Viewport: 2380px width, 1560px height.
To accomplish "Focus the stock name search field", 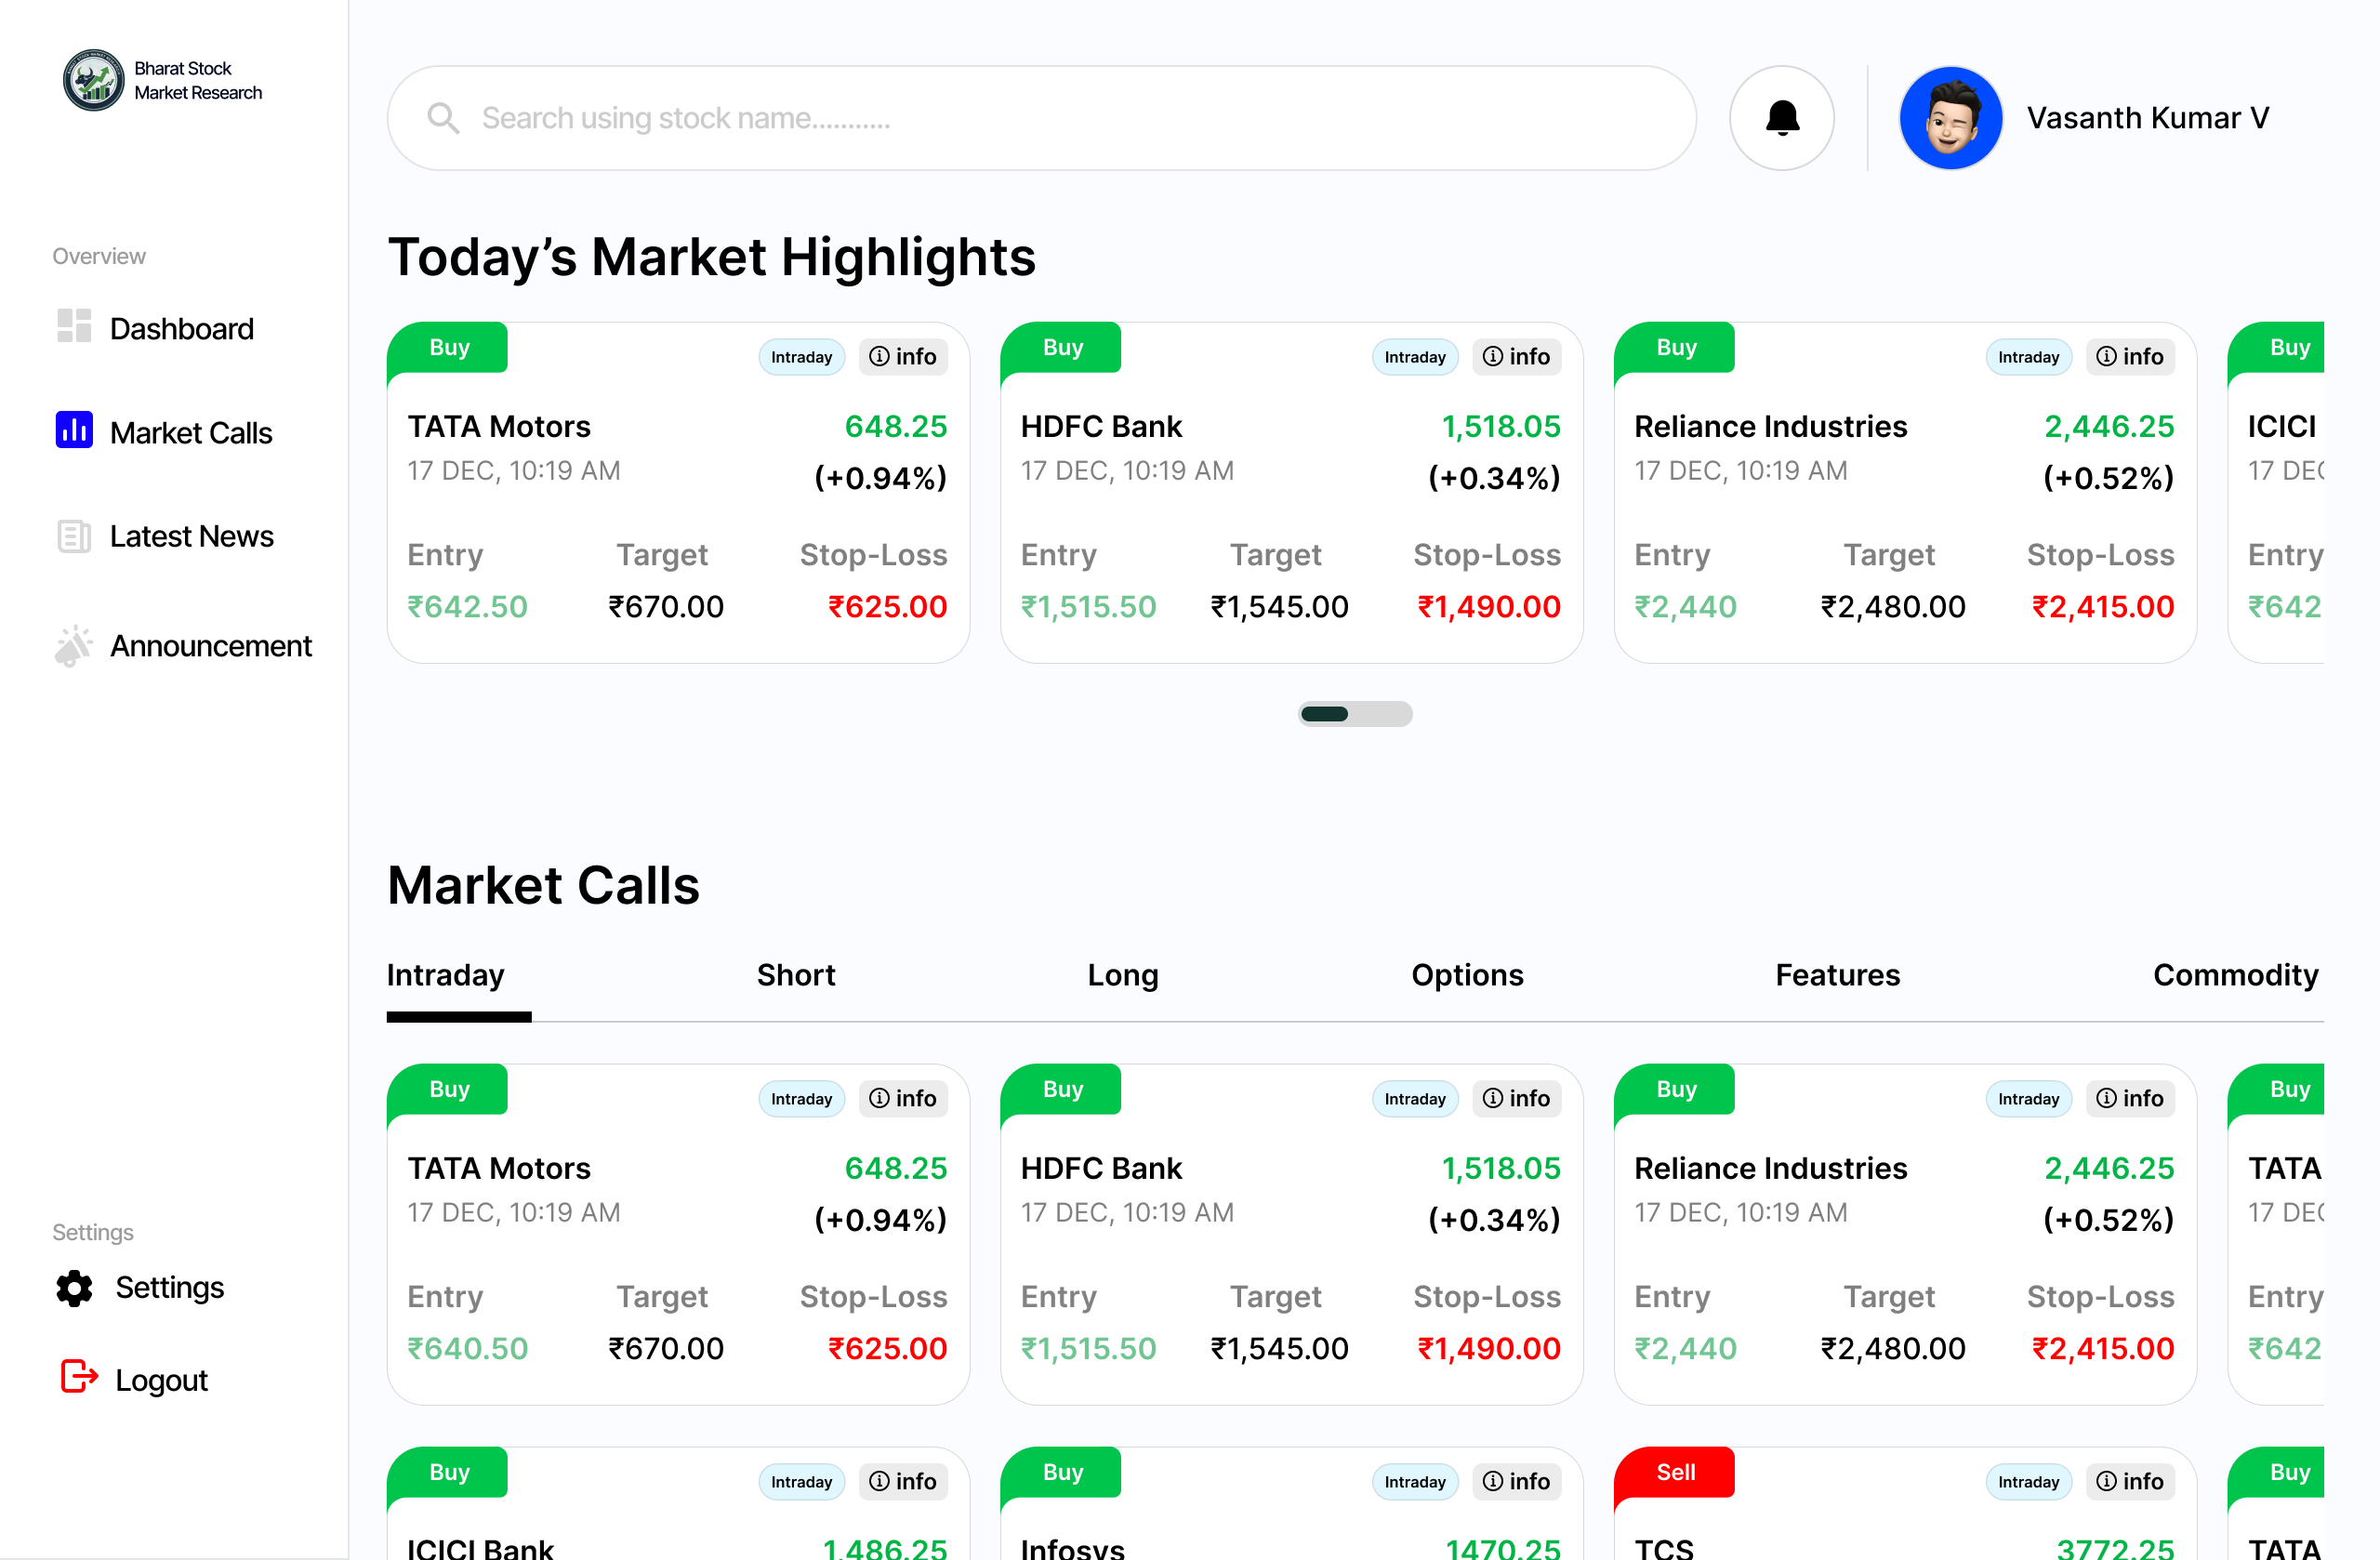I will pyautogui.click(x=1040, y=118).
